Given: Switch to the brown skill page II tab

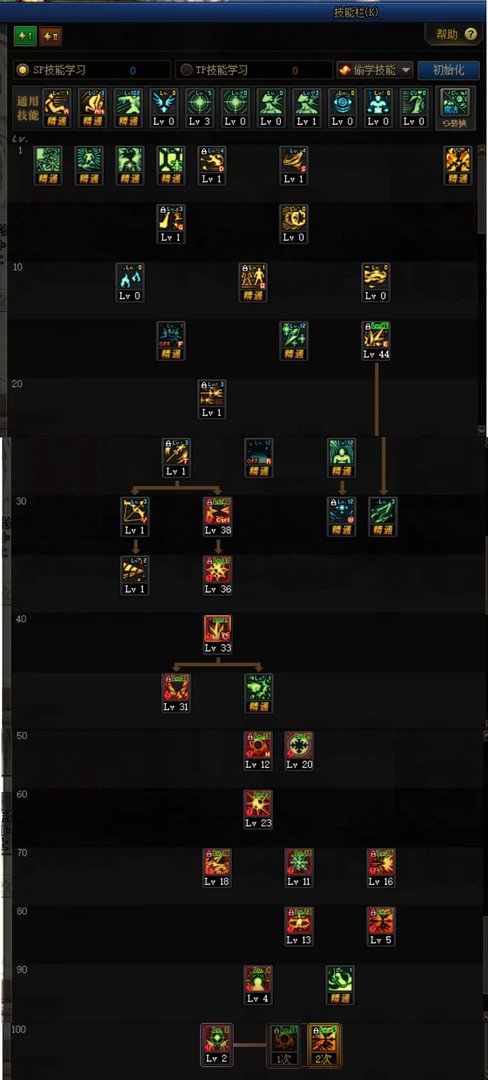Looking at the screenshot, I should (x=50, y=37).
